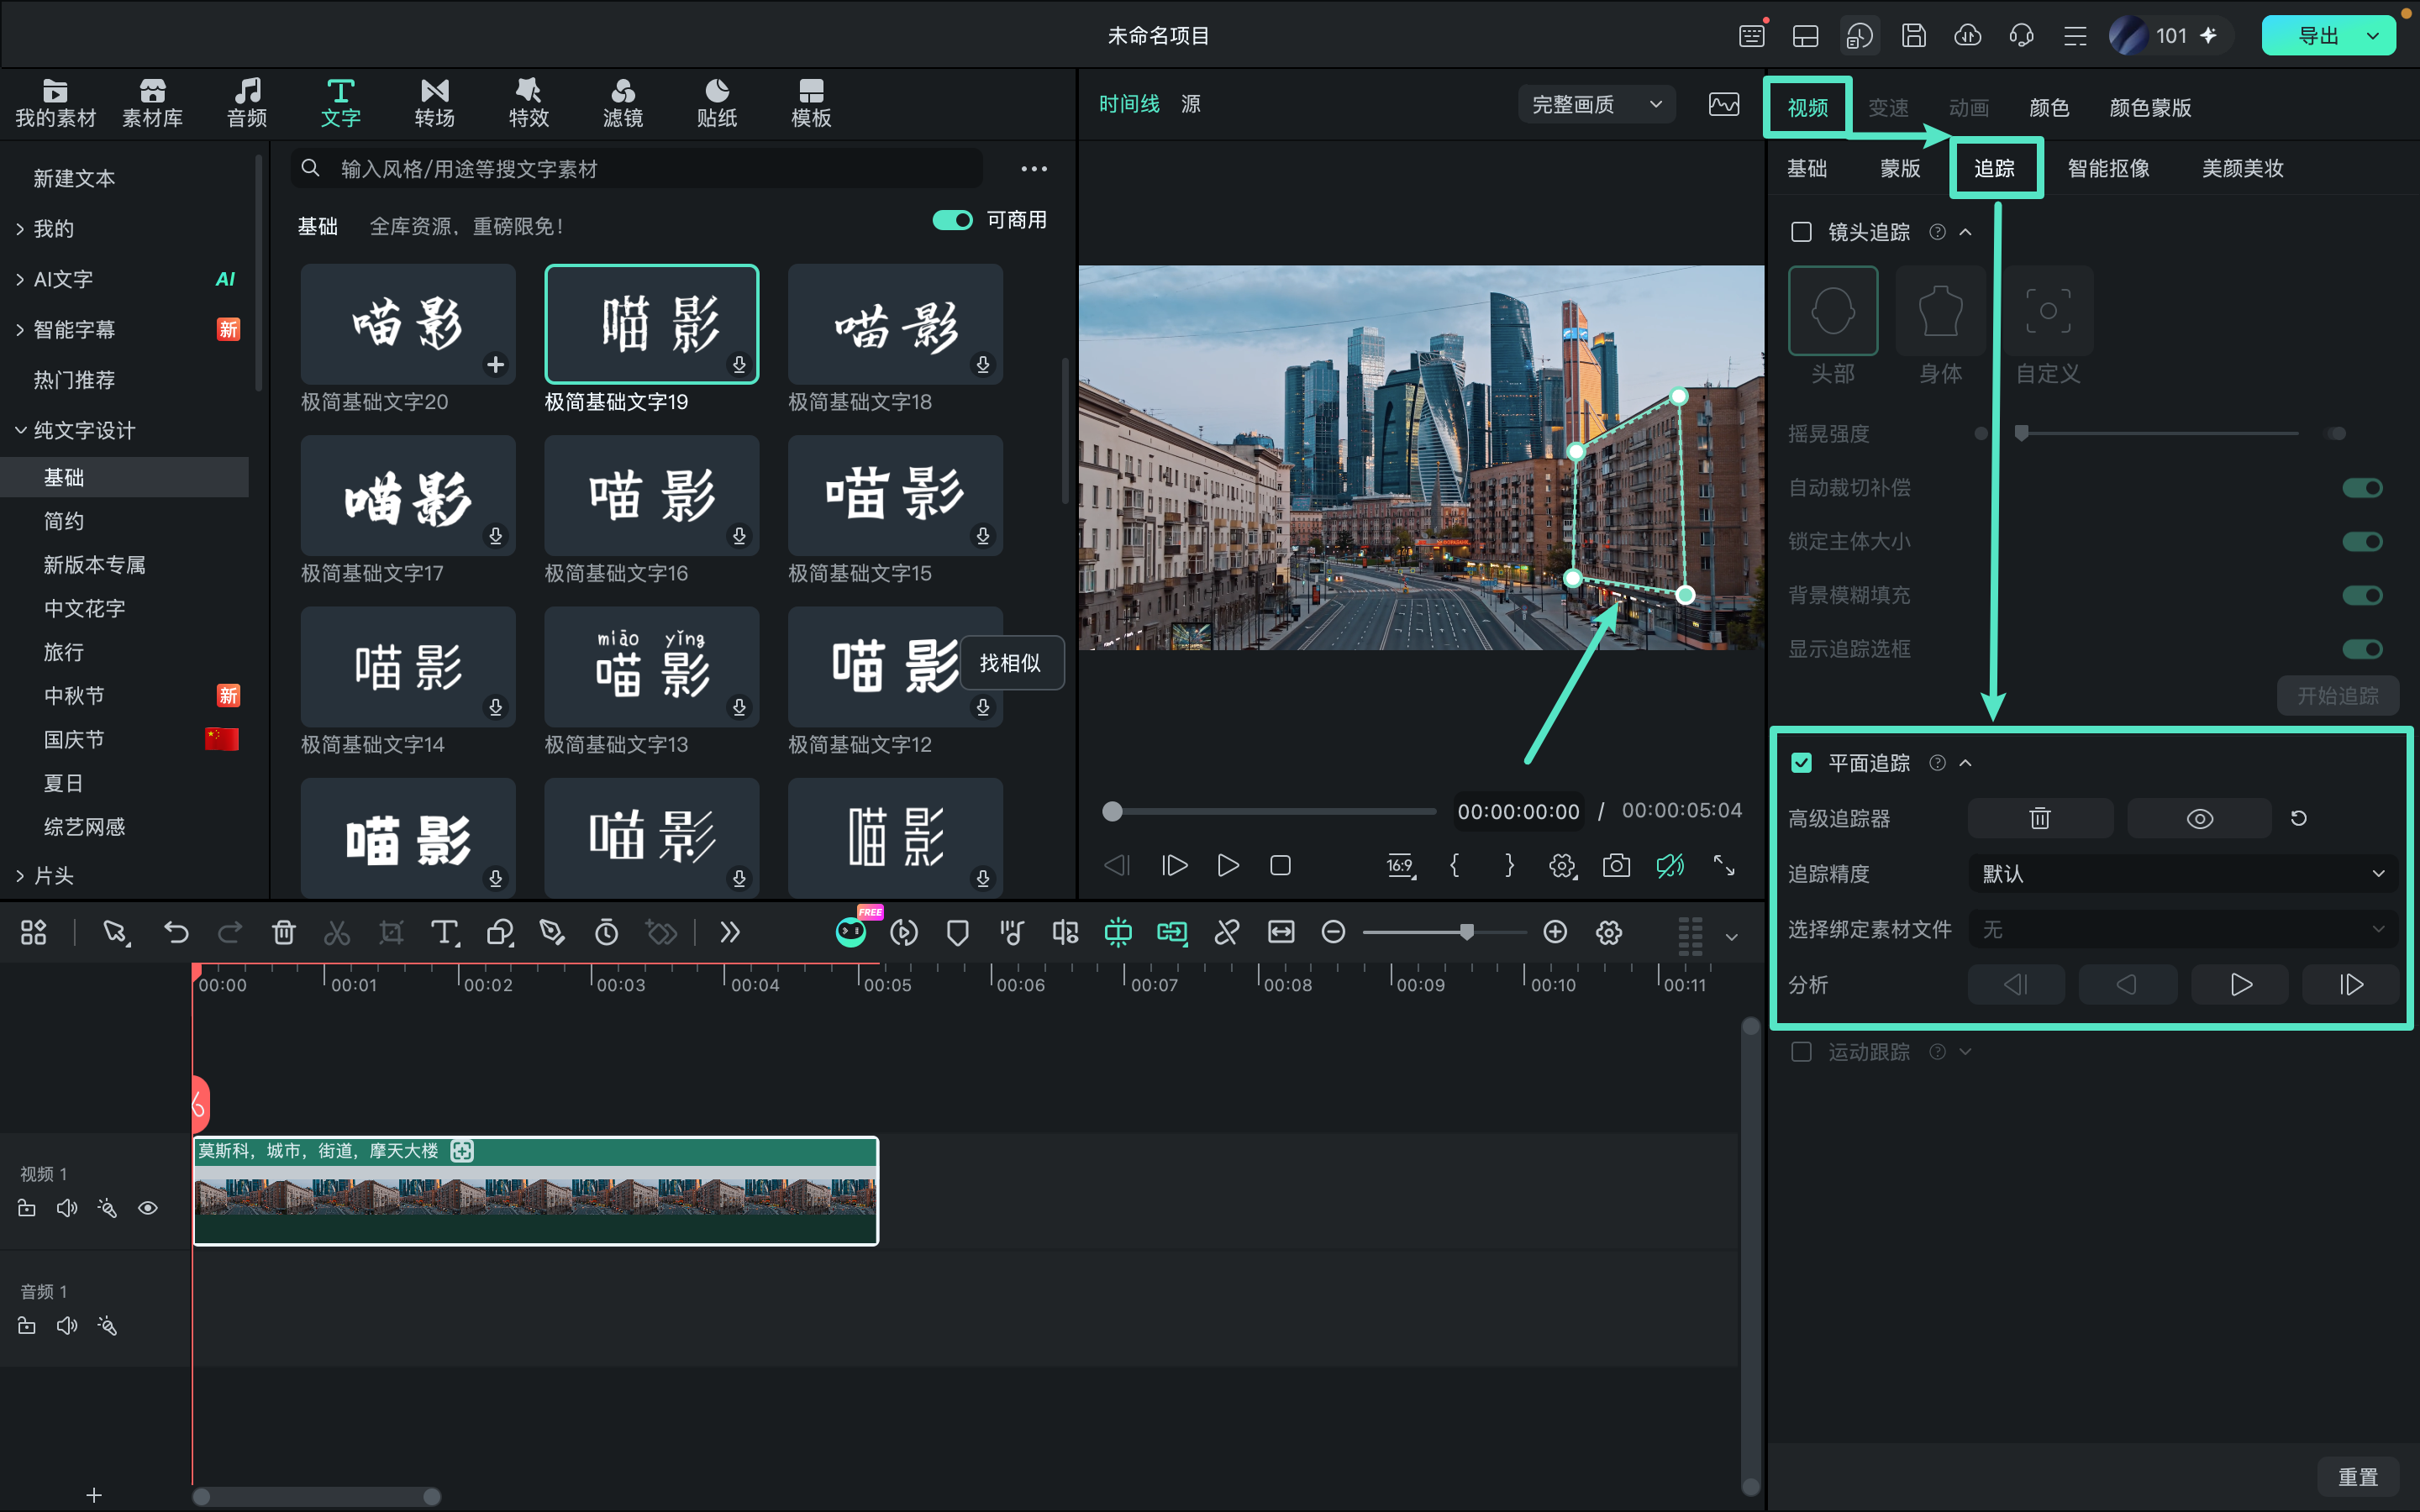
Task: Zoom out timeline with minus circle icon
Action: [x=1333, y=932]
